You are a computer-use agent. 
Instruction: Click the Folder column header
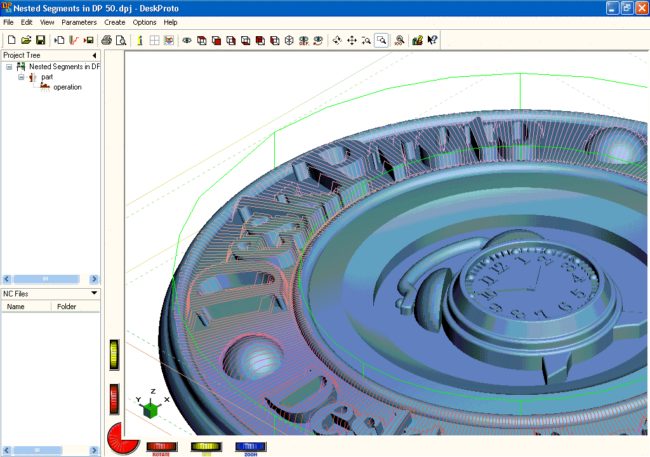pyautogui.click(x=66, y=307)
